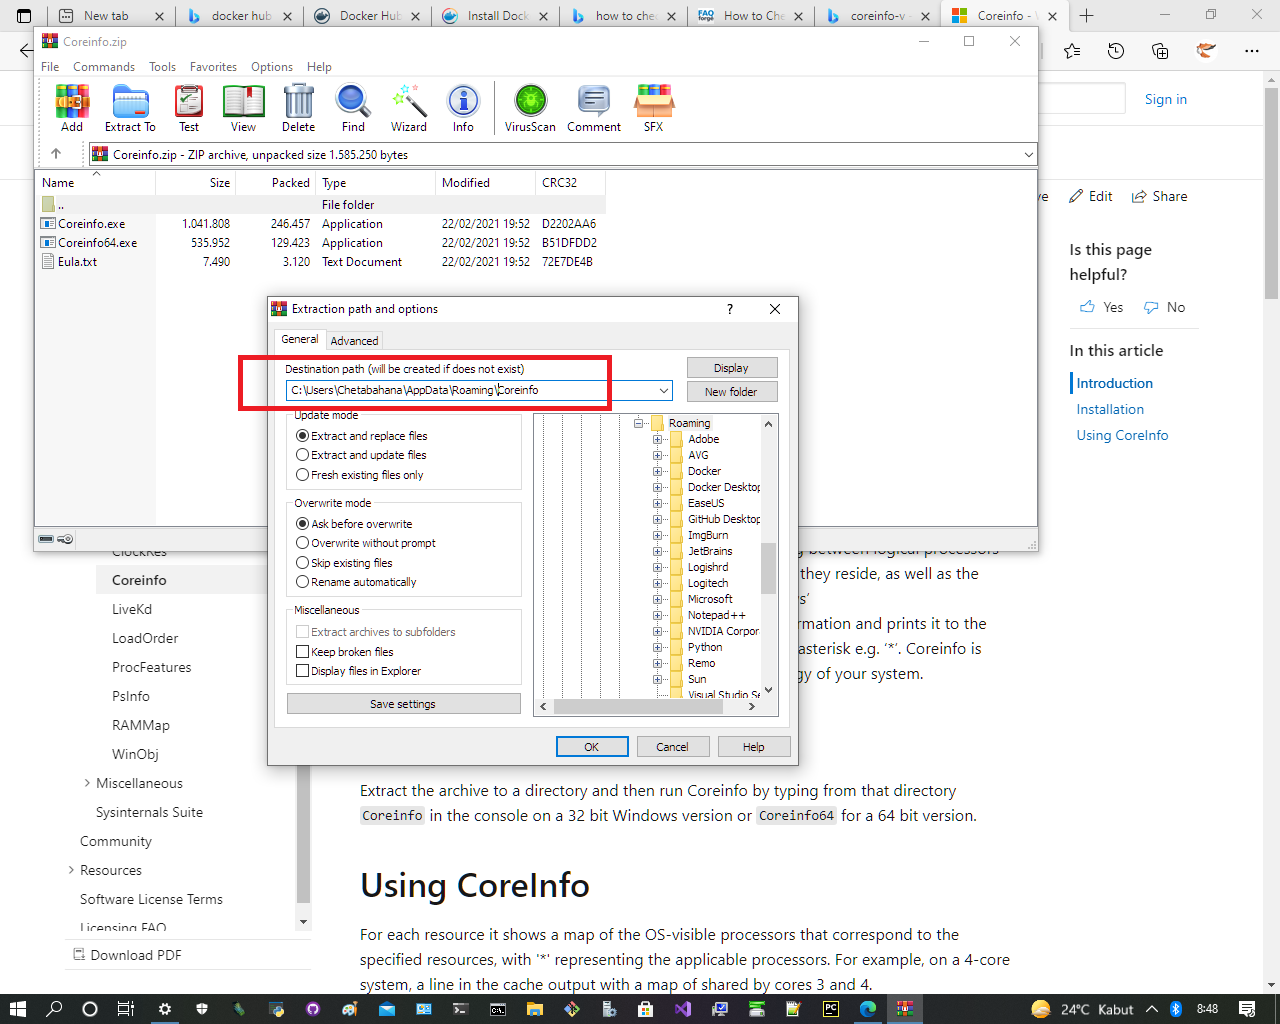Expand the Microsoft folder node
Viewport: 1280px width, 1024px height.
pyautogui.click(x=658, y=599)
